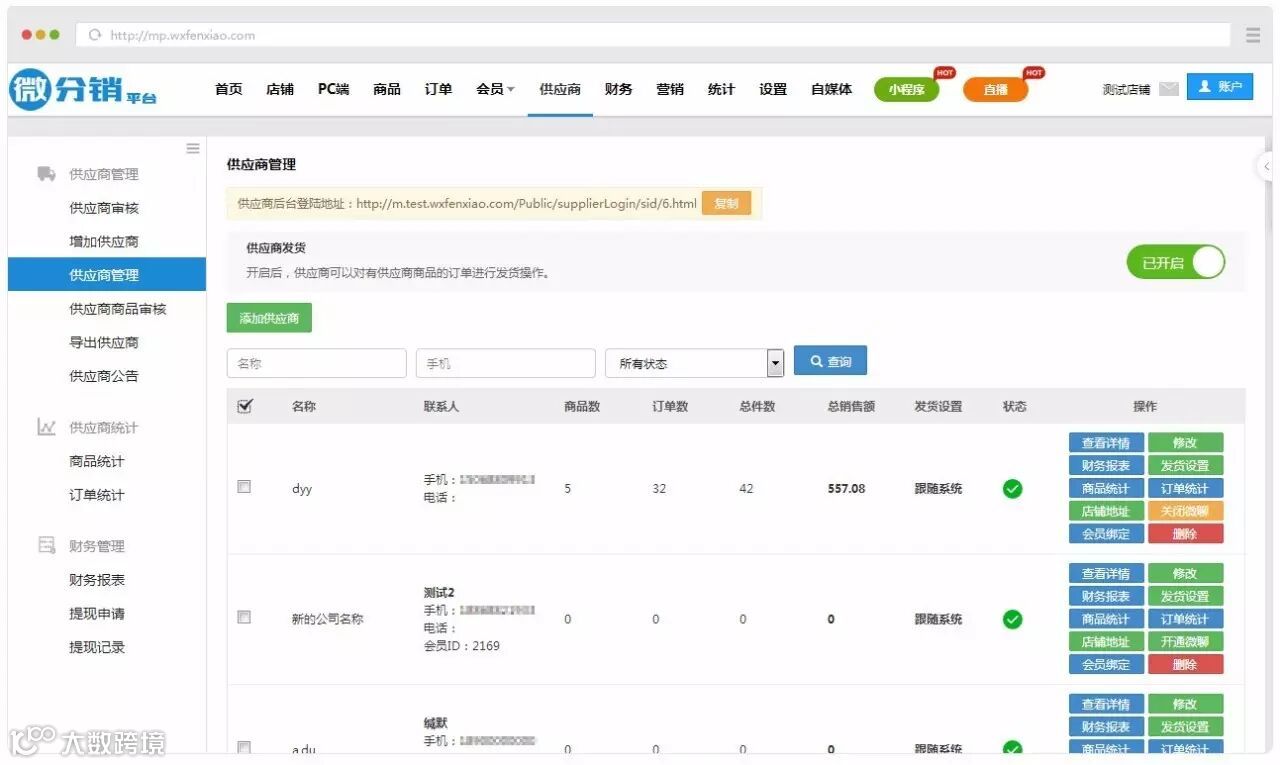The image size is (1280, 765).
Task: Click the ledger icon beside 财务管理
Action: point(47,546)
